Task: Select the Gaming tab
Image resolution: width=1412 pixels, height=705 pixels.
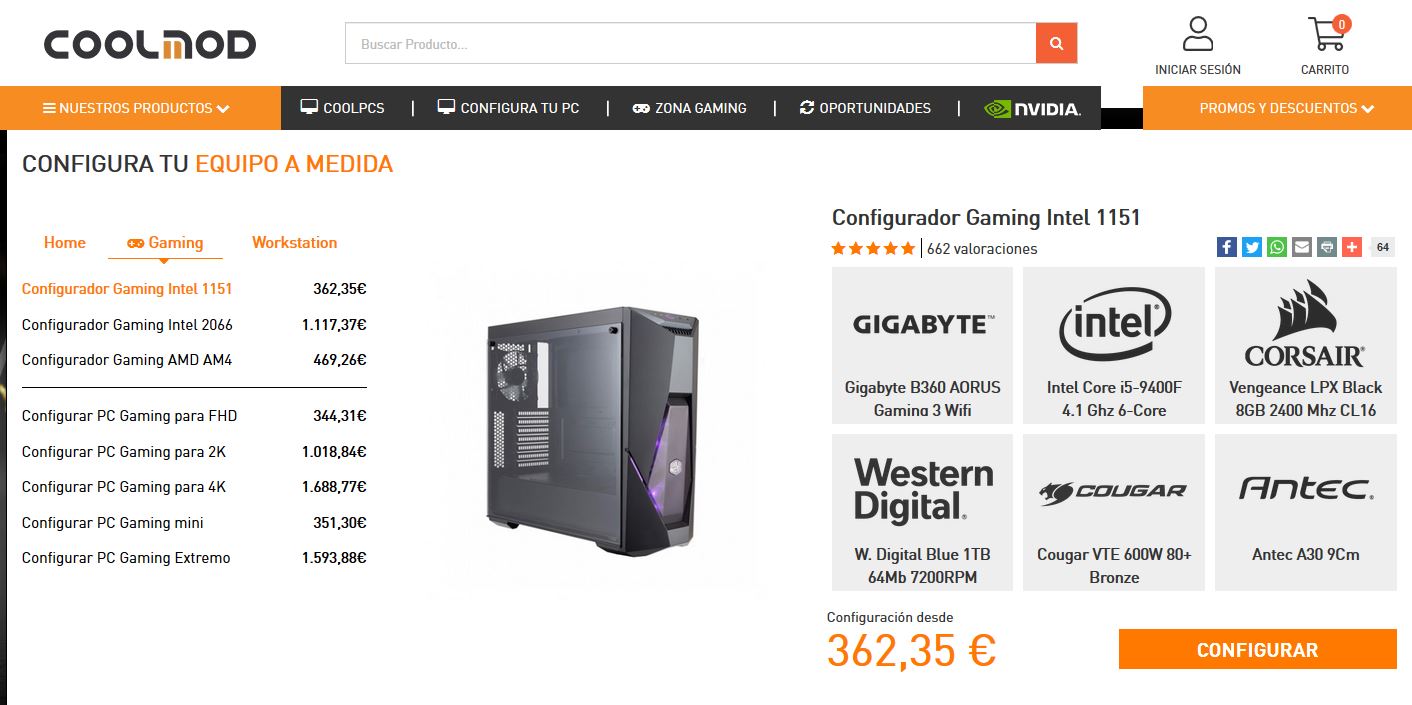Action: point(165,242)
